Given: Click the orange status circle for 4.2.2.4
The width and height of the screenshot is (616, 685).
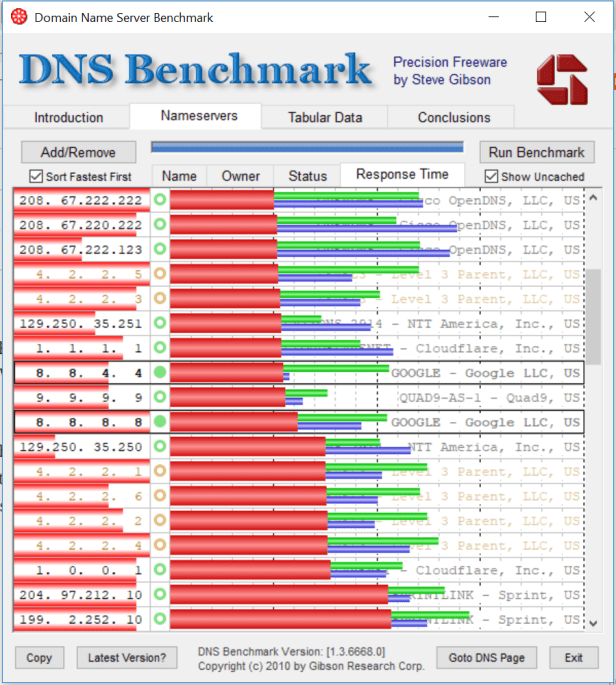Looking at the screenshot, I should 160,545.
